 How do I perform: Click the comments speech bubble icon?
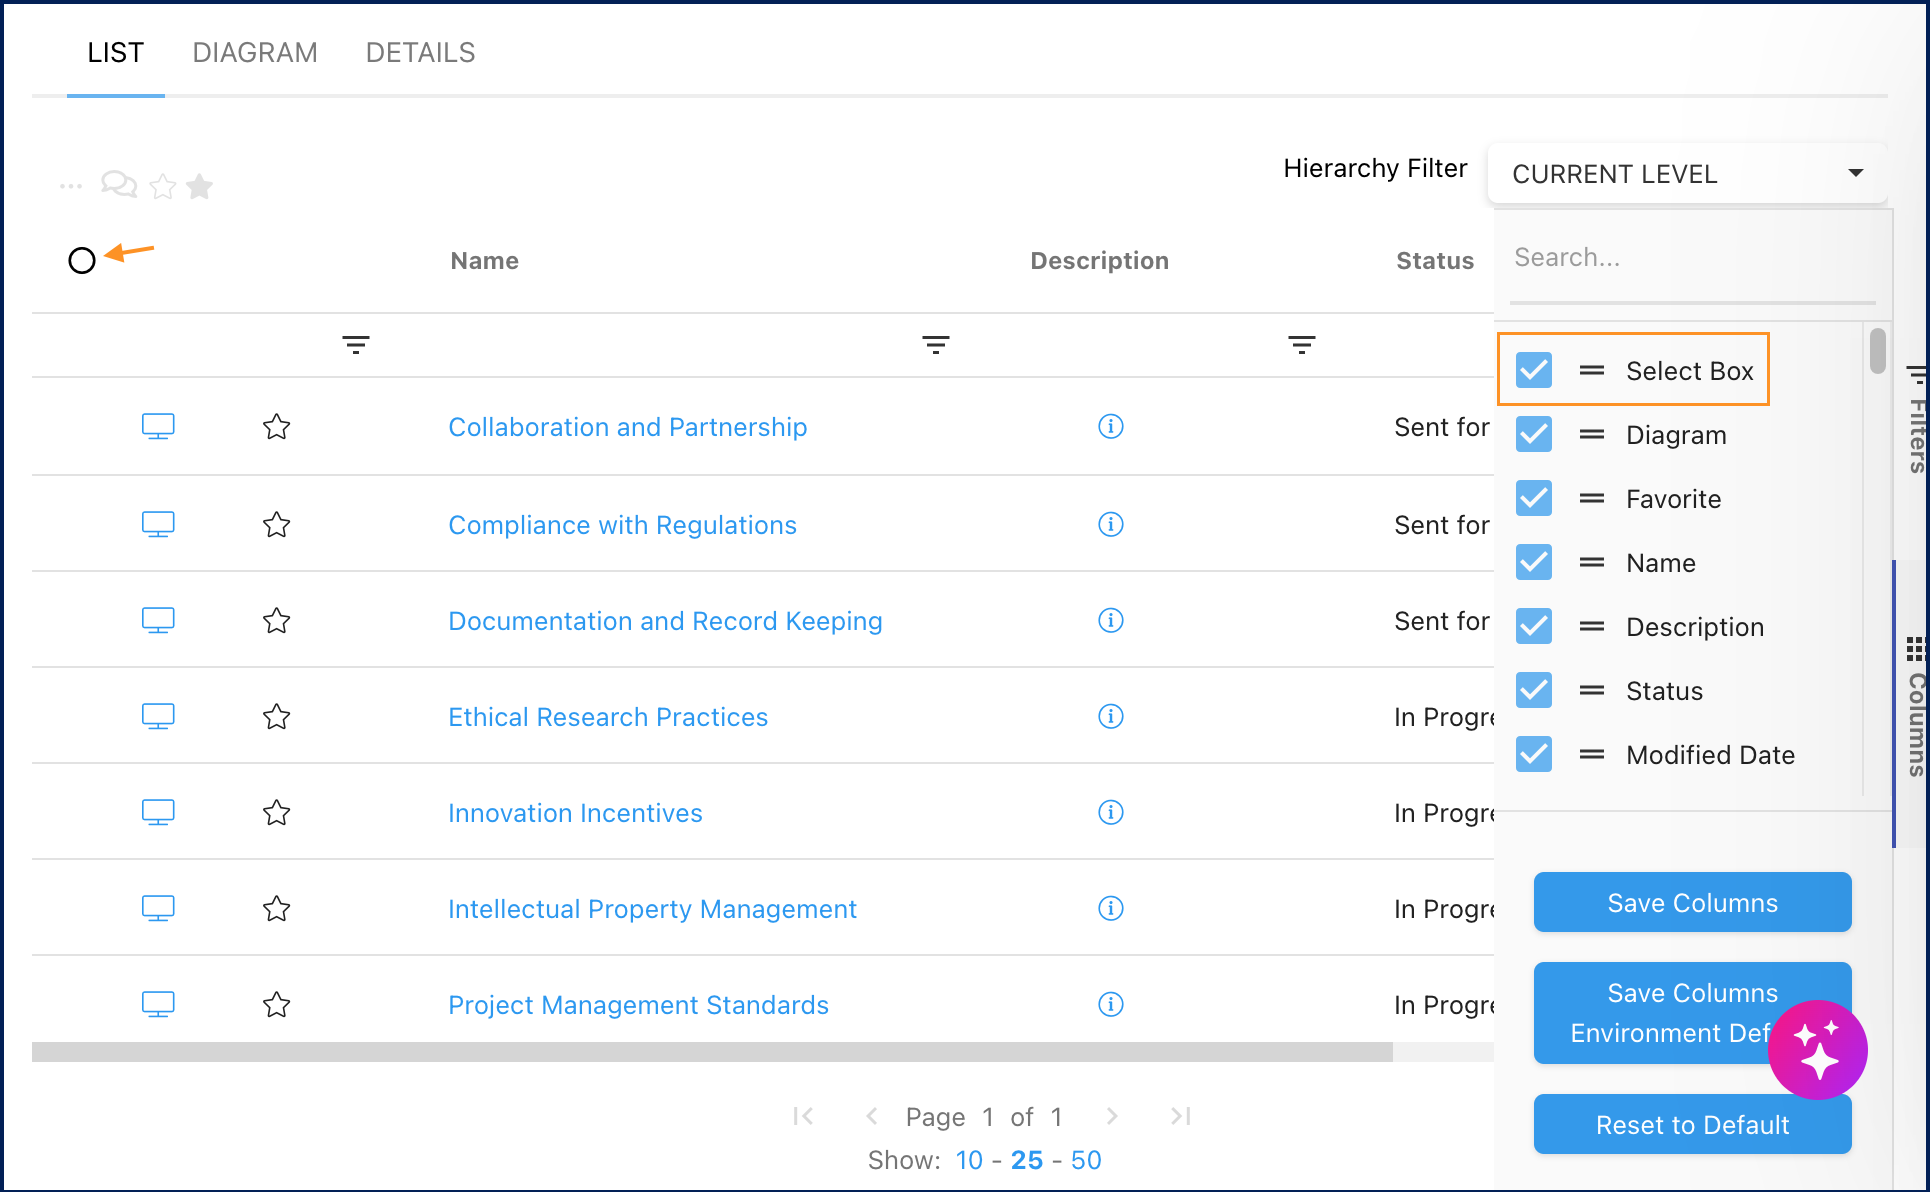(x=119, y=185)
